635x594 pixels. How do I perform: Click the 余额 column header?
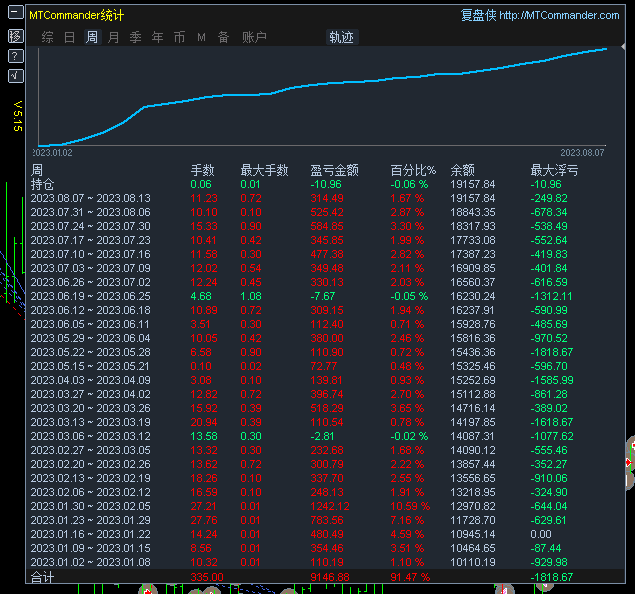[x=462, y=170]
